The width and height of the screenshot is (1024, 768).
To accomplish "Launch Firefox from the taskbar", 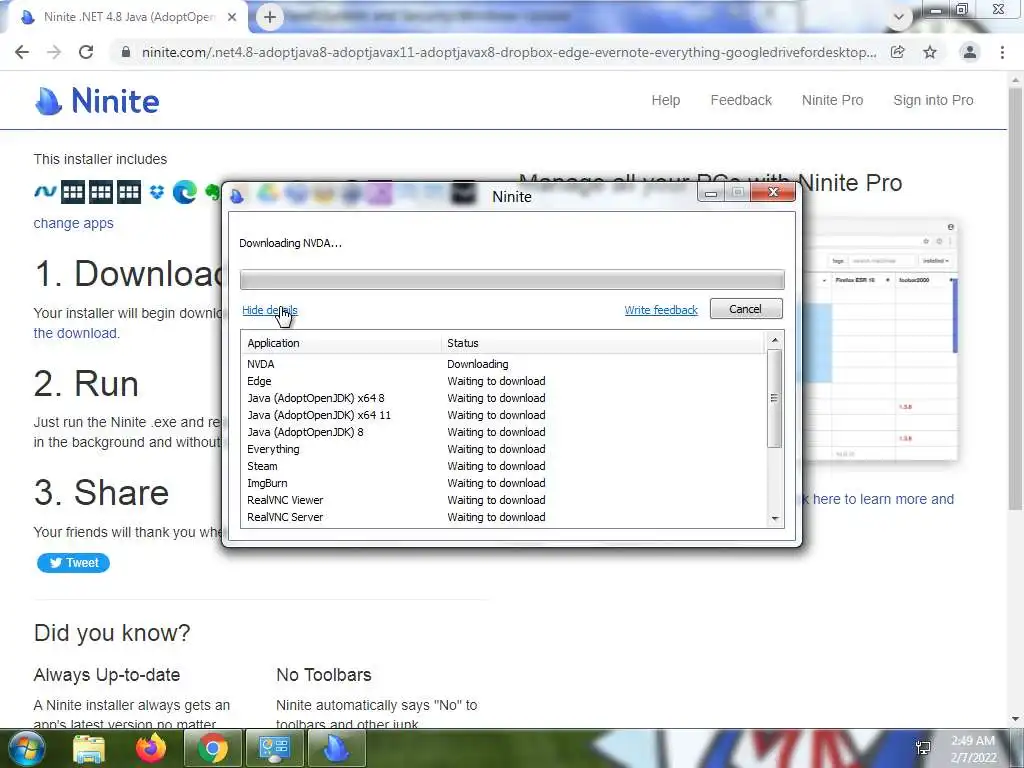I will click(x=151, y=748).
